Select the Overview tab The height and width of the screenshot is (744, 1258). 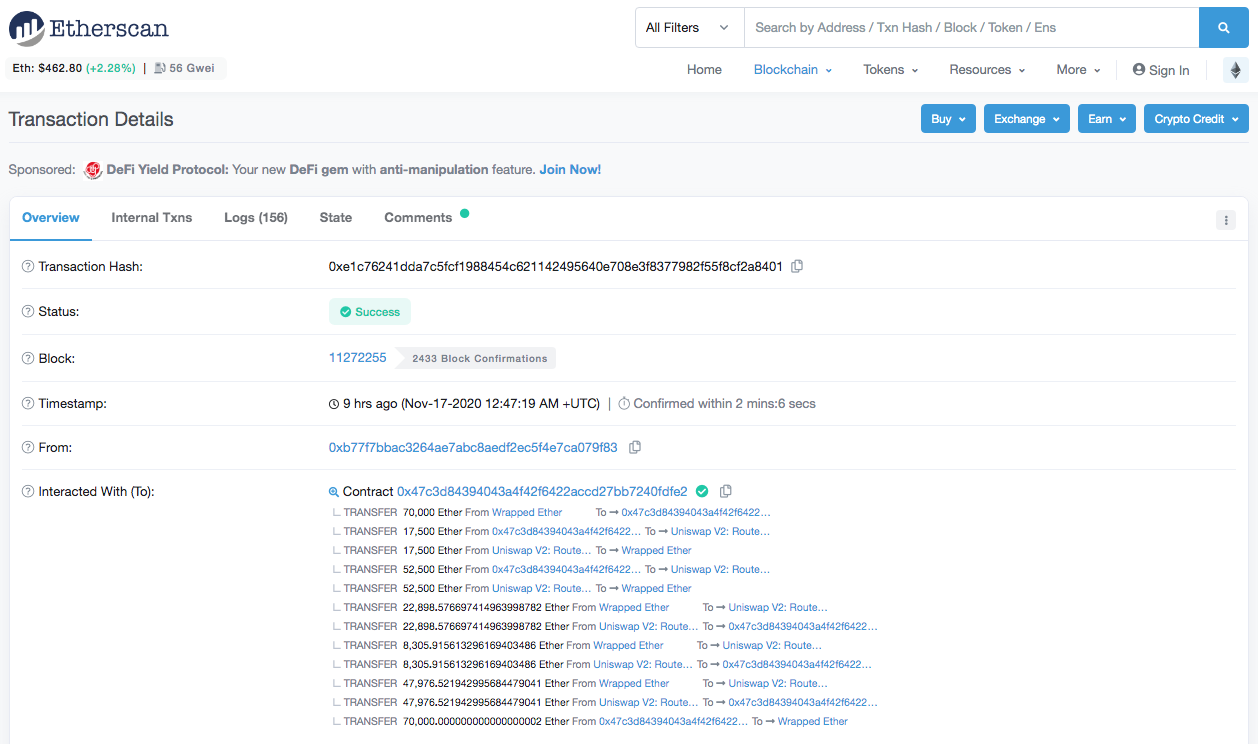tap(51, 218)
